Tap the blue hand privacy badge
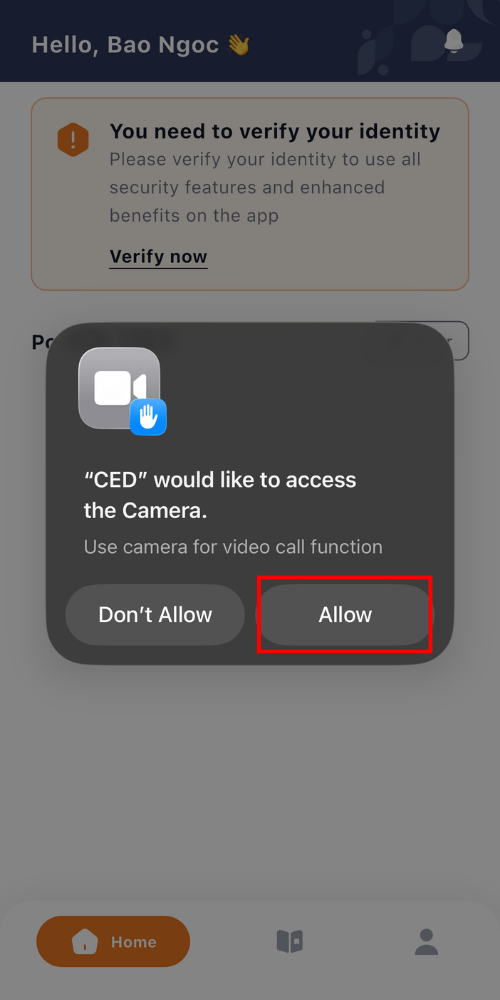Viewport: 500px width, 1000px height. click(x=148, y=417)
